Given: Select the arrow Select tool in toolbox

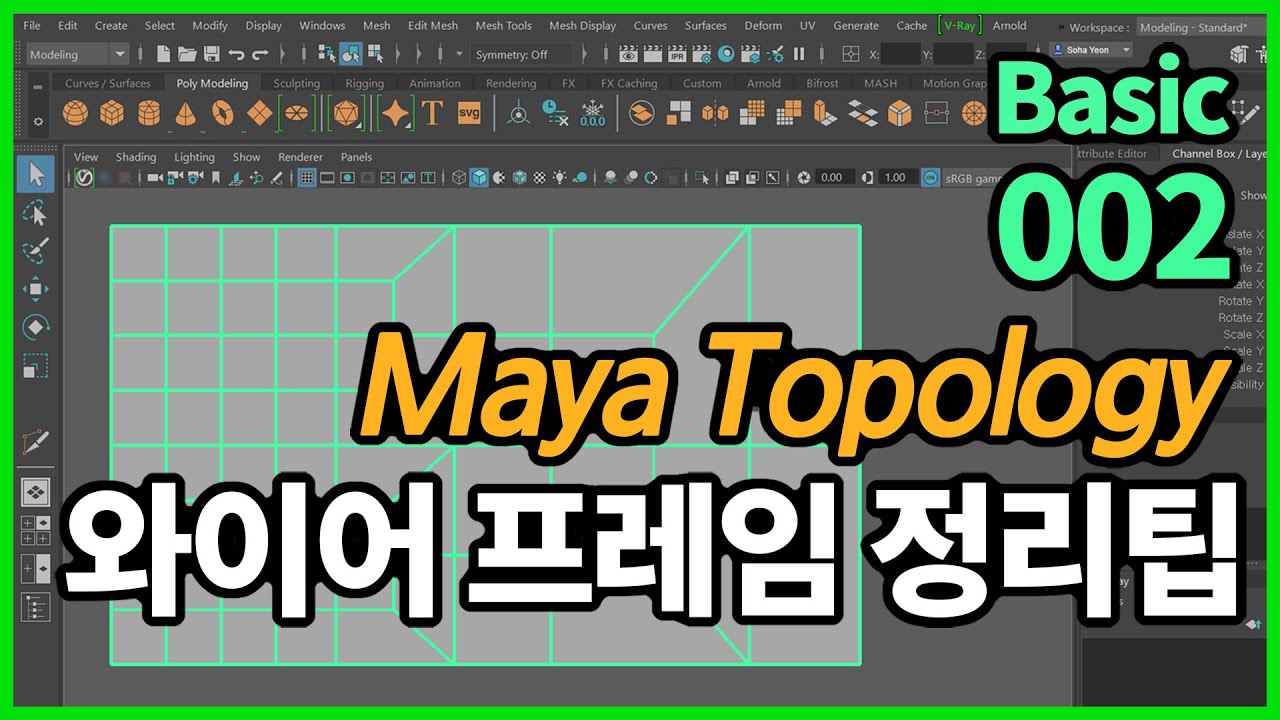Looking at the screenshot, I should (x=36, y=175).
